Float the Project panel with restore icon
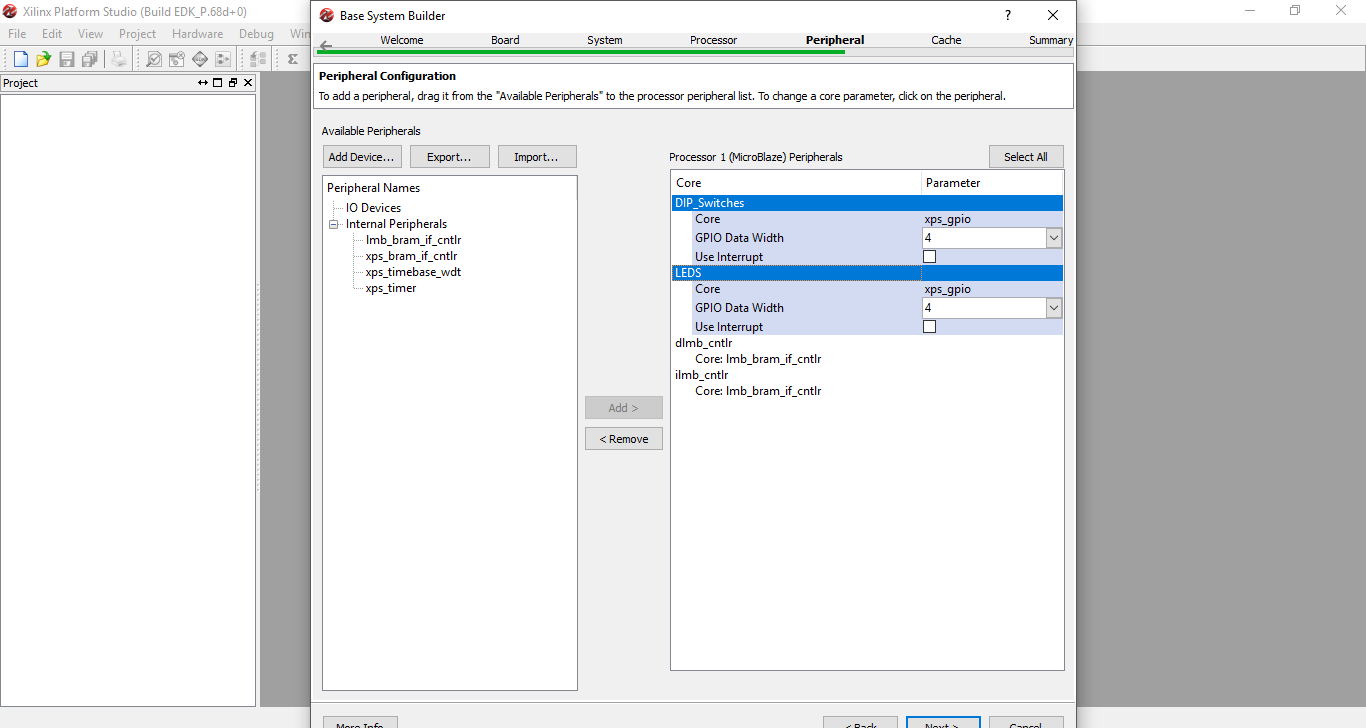Viewport: 1366px width, 728px height. point(232,83)
